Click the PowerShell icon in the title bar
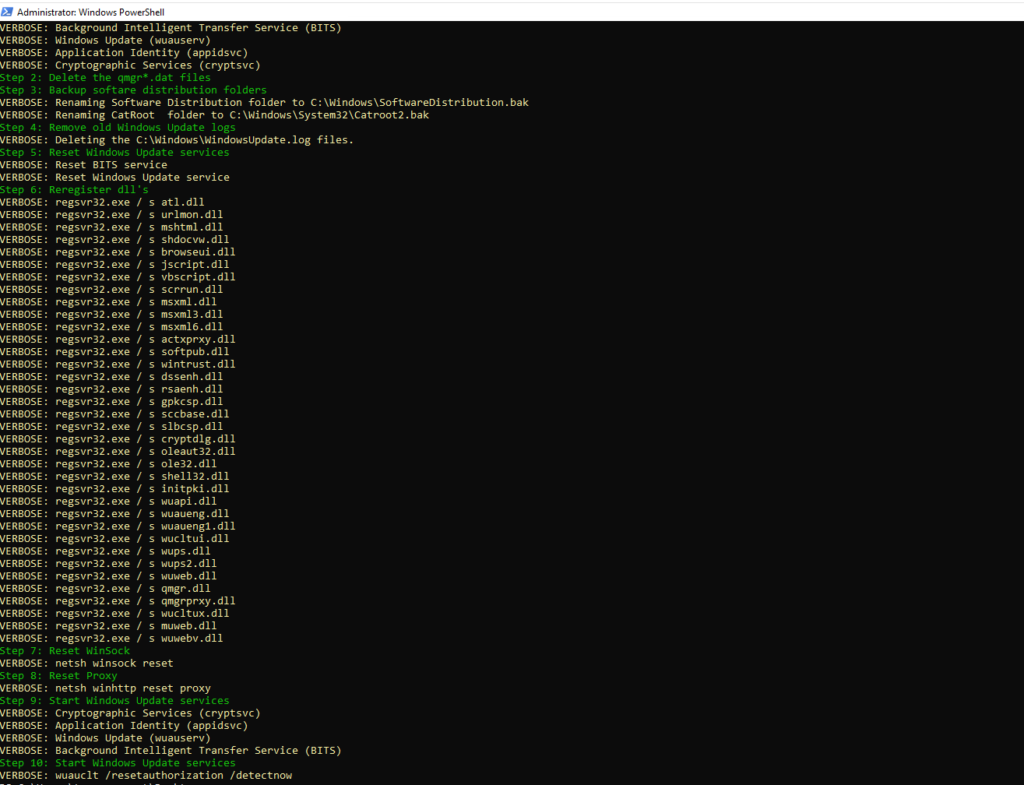The image size is (1024, 785). tap(7, 10)
